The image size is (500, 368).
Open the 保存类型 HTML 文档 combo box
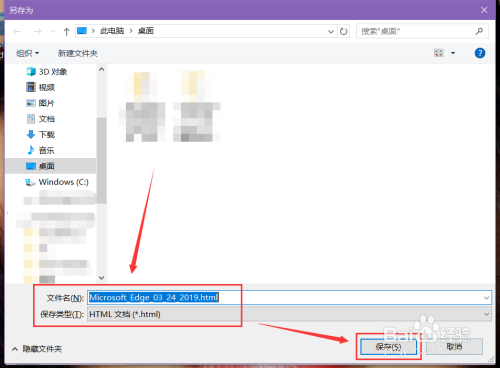[289, 314]
